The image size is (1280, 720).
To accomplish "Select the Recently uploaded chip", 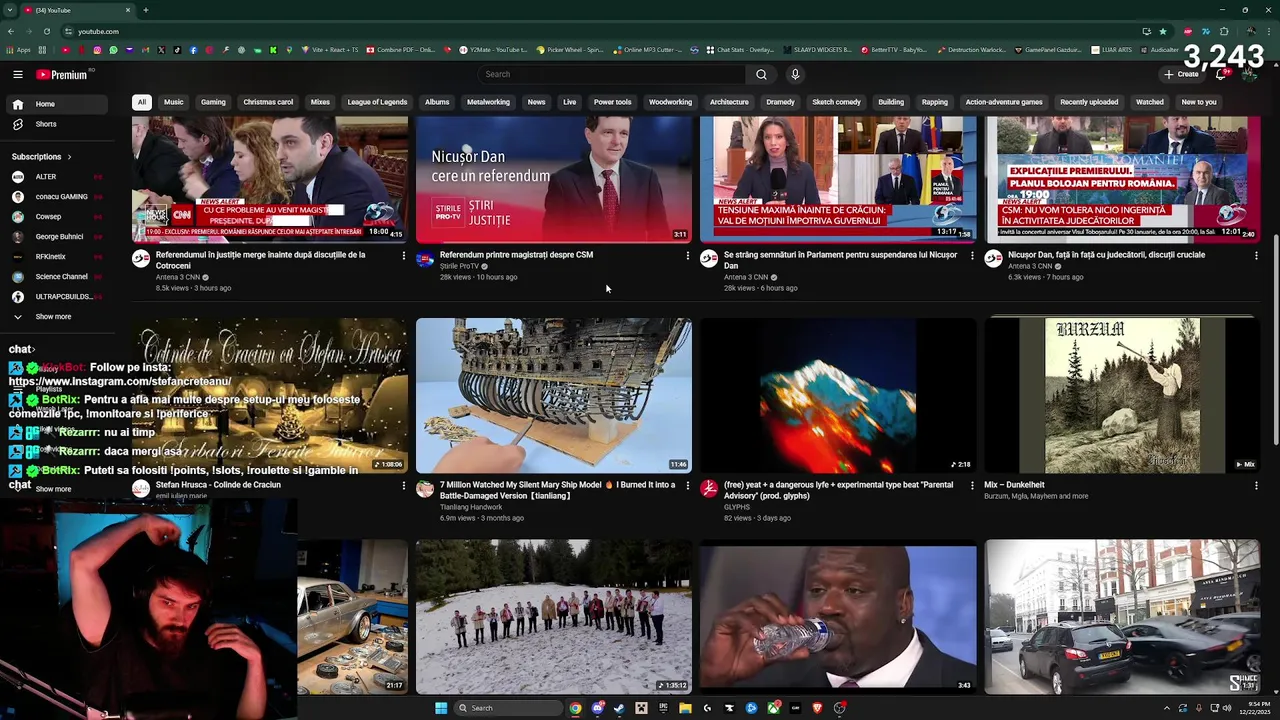I will tap(1089, 102).
